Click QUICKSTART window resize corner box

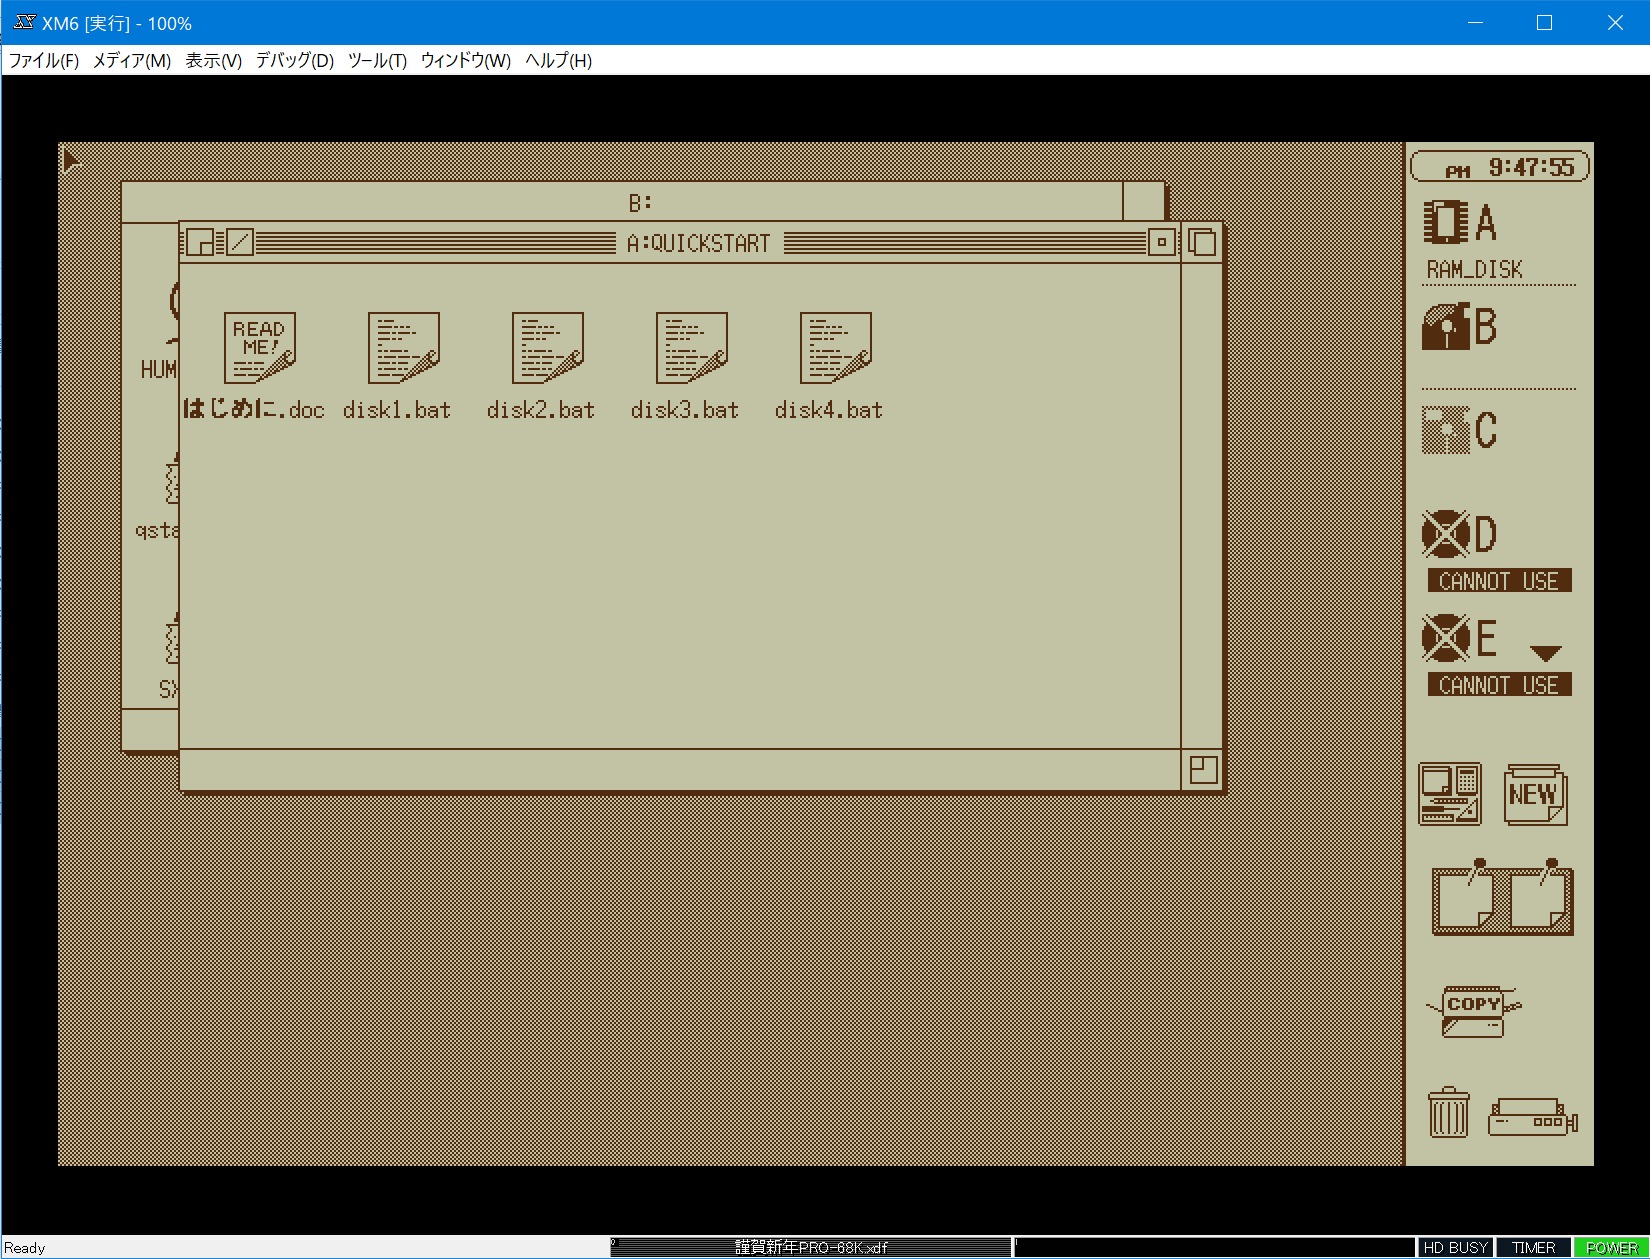pos(1203,769)
